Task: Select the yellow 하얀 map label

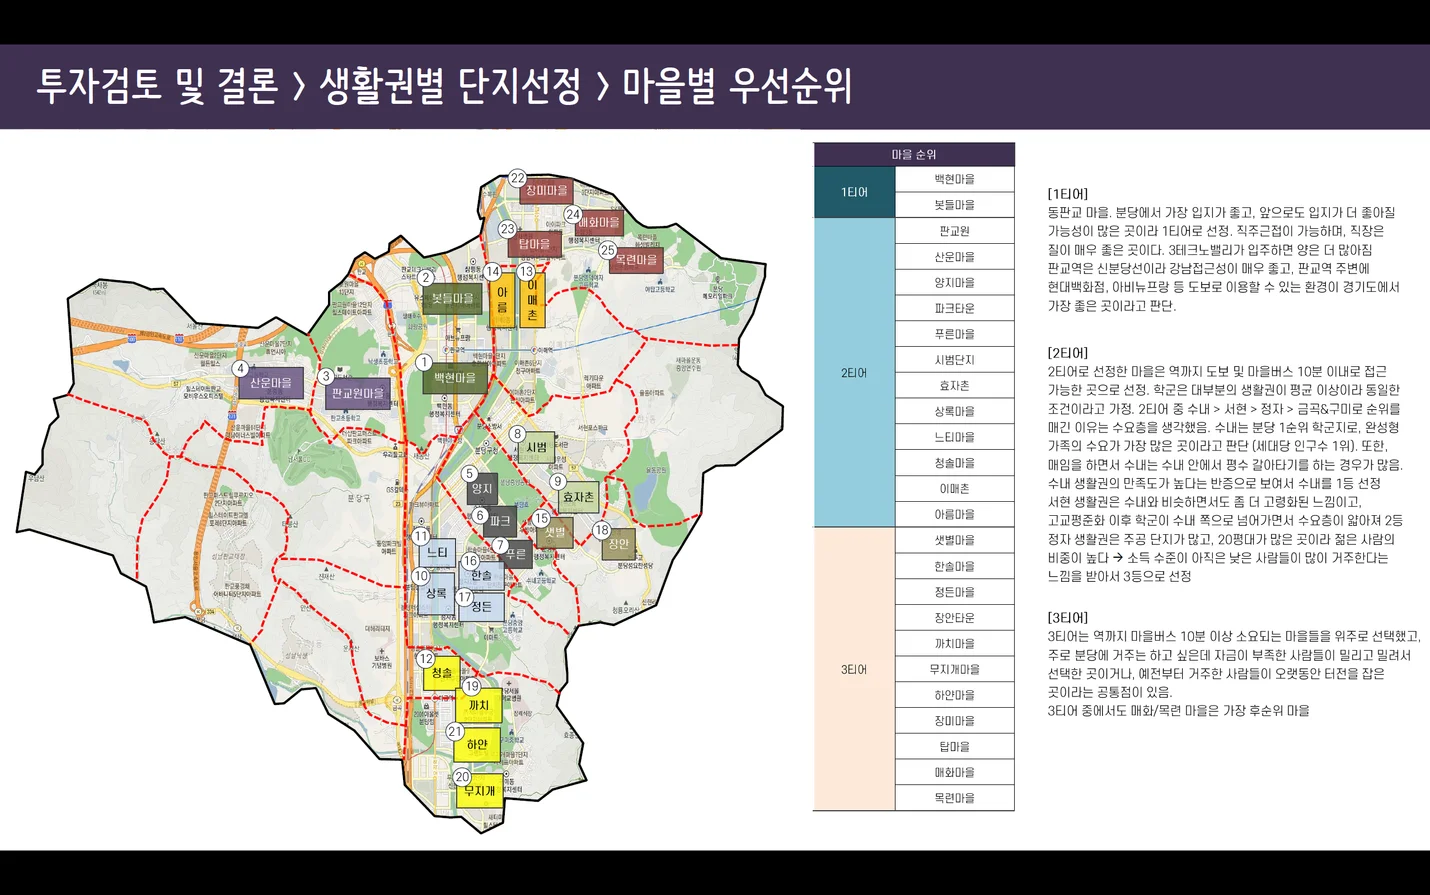Action: click(x=477, y=745)
